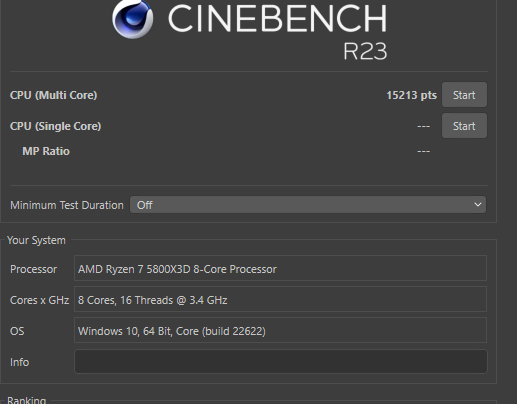Click the Cinebench sphere logo icon

point(133,19)
